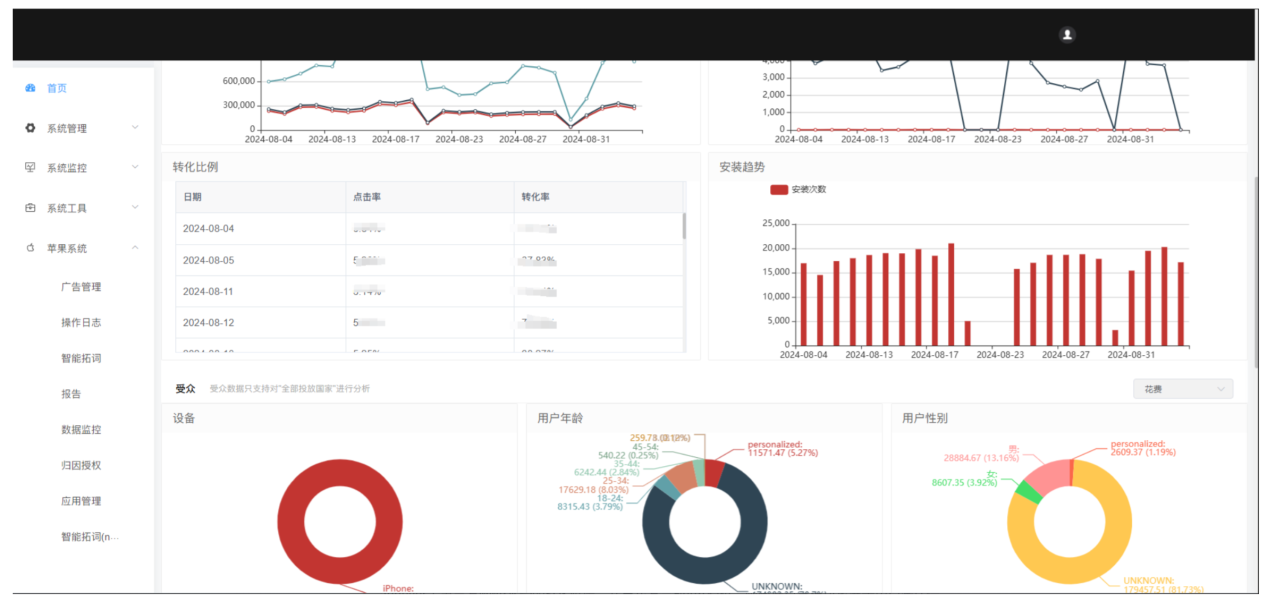Toggle the 安装次数 red legend marker
This screenshot has width=1267, height=601.
778,189
